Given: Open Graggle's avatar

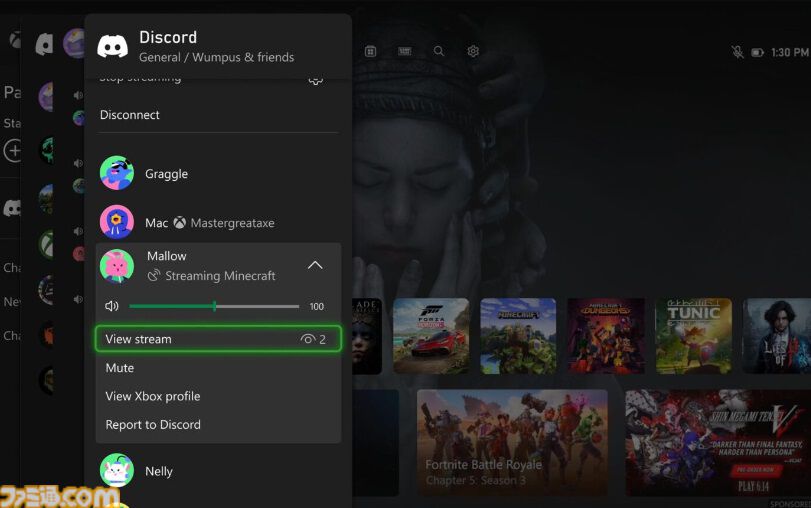Looking at the screenshot, I should pos(117,173).
